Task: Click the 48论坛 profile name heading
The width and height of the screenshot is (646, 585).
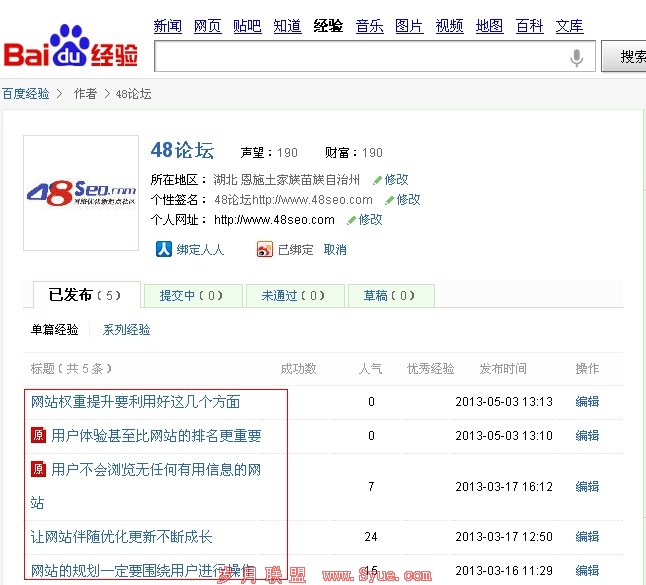Action: point(182,150)
